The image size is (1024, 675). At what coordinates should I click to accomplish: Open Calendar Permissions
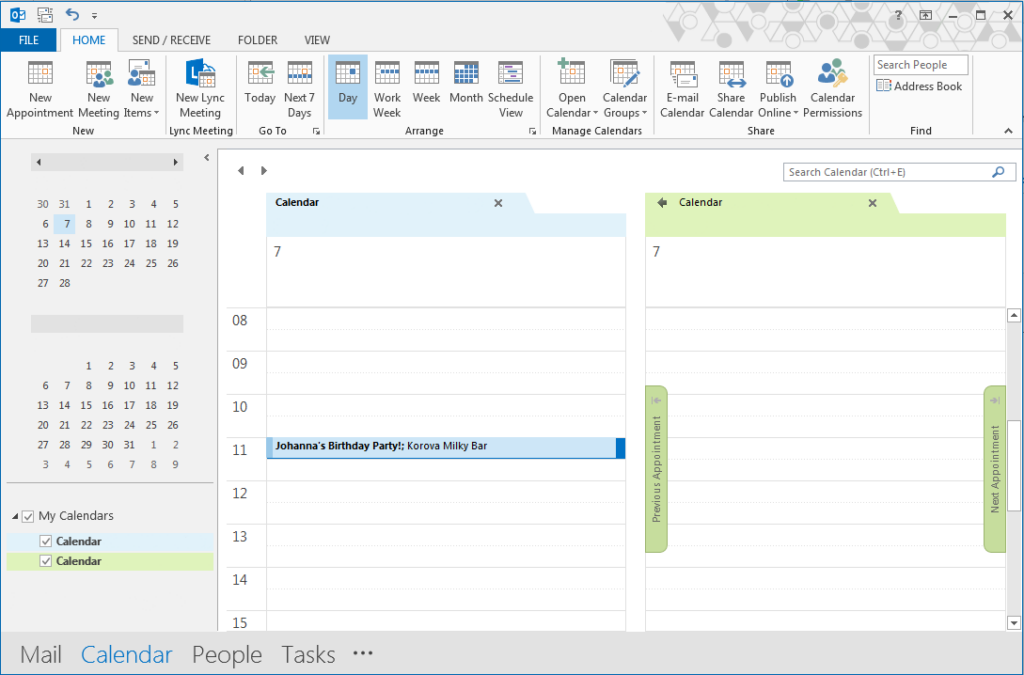point(833,88)
